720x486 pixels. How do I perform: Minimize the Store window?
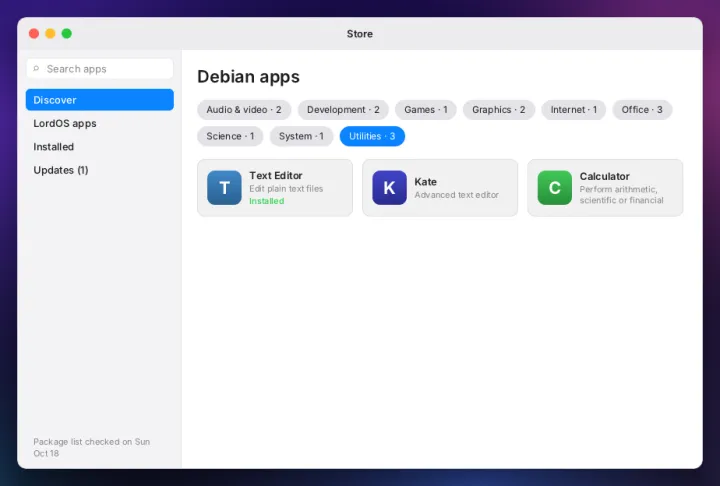(x=51, y=34)
